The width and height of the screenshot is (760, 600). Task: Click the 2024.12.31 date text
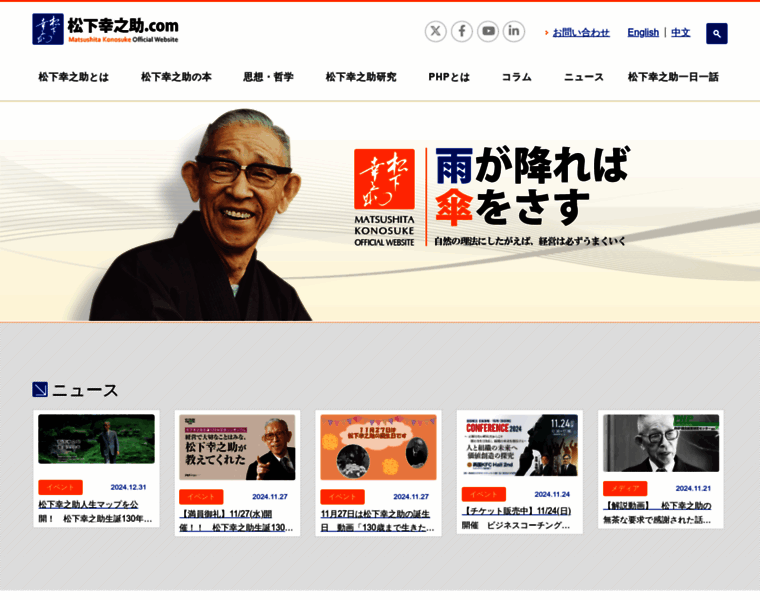coord(128,487)
